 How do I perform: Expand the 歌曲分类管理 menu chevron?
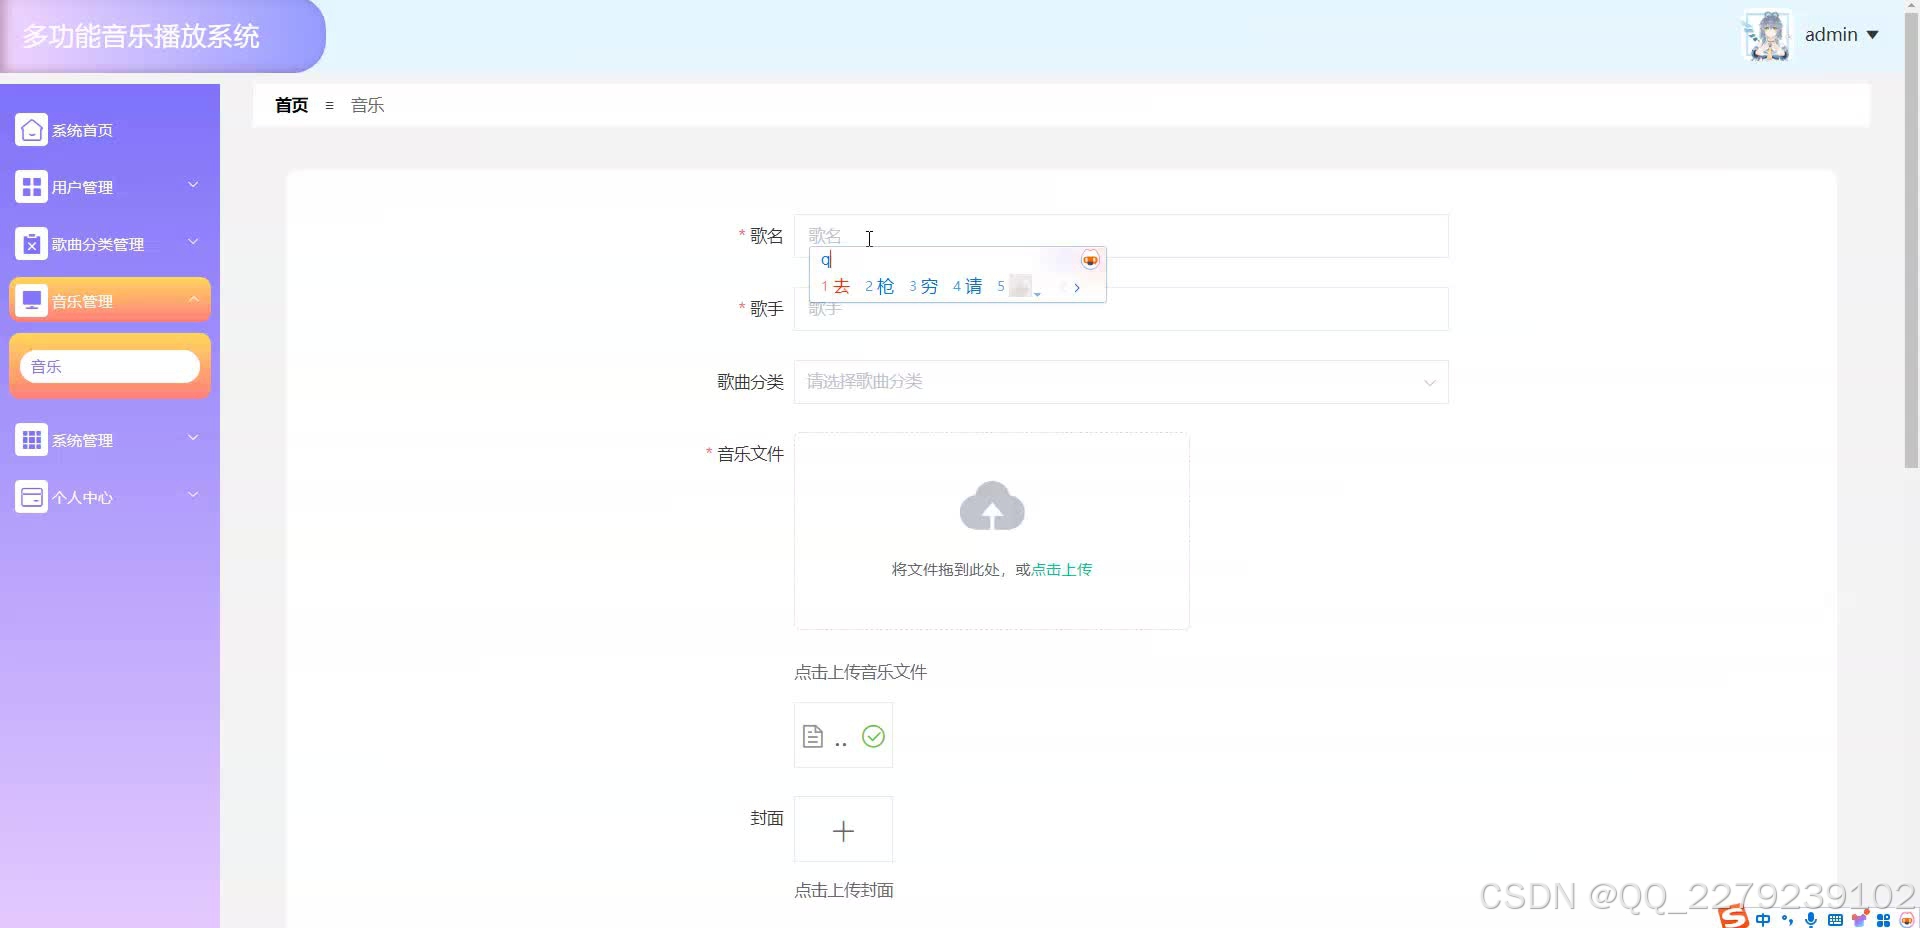(193, 242)
